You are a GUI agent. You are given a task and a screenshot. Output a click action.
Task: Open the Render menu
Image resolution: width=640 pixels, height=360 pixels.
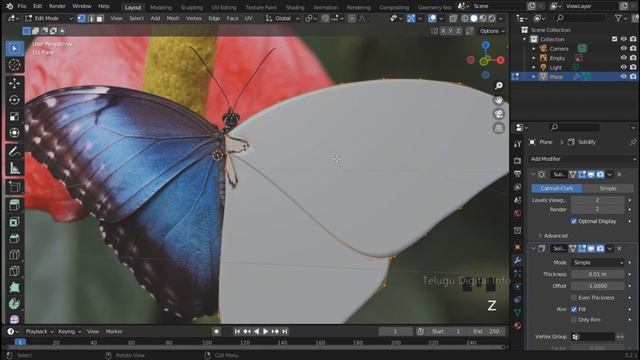pos(57,6)
